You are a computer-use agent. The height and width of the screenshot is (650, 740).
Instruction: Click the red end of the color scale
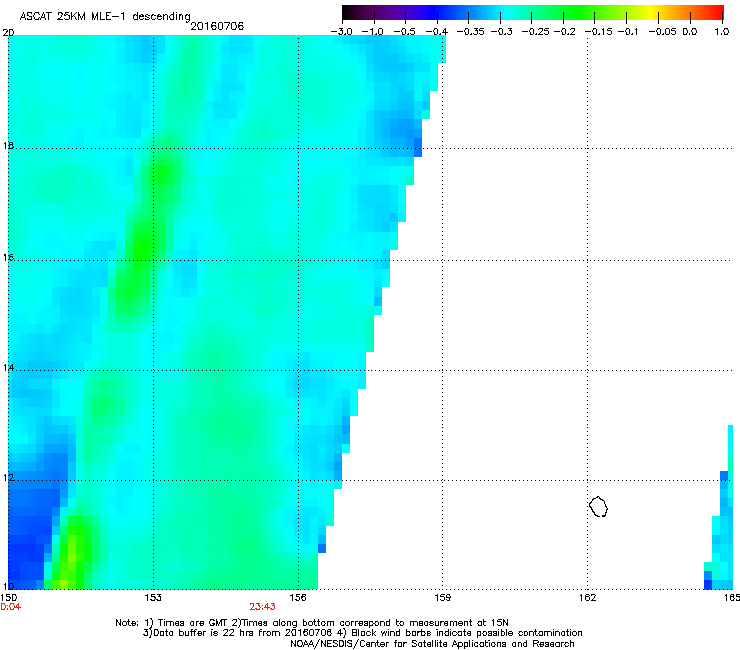715,12
